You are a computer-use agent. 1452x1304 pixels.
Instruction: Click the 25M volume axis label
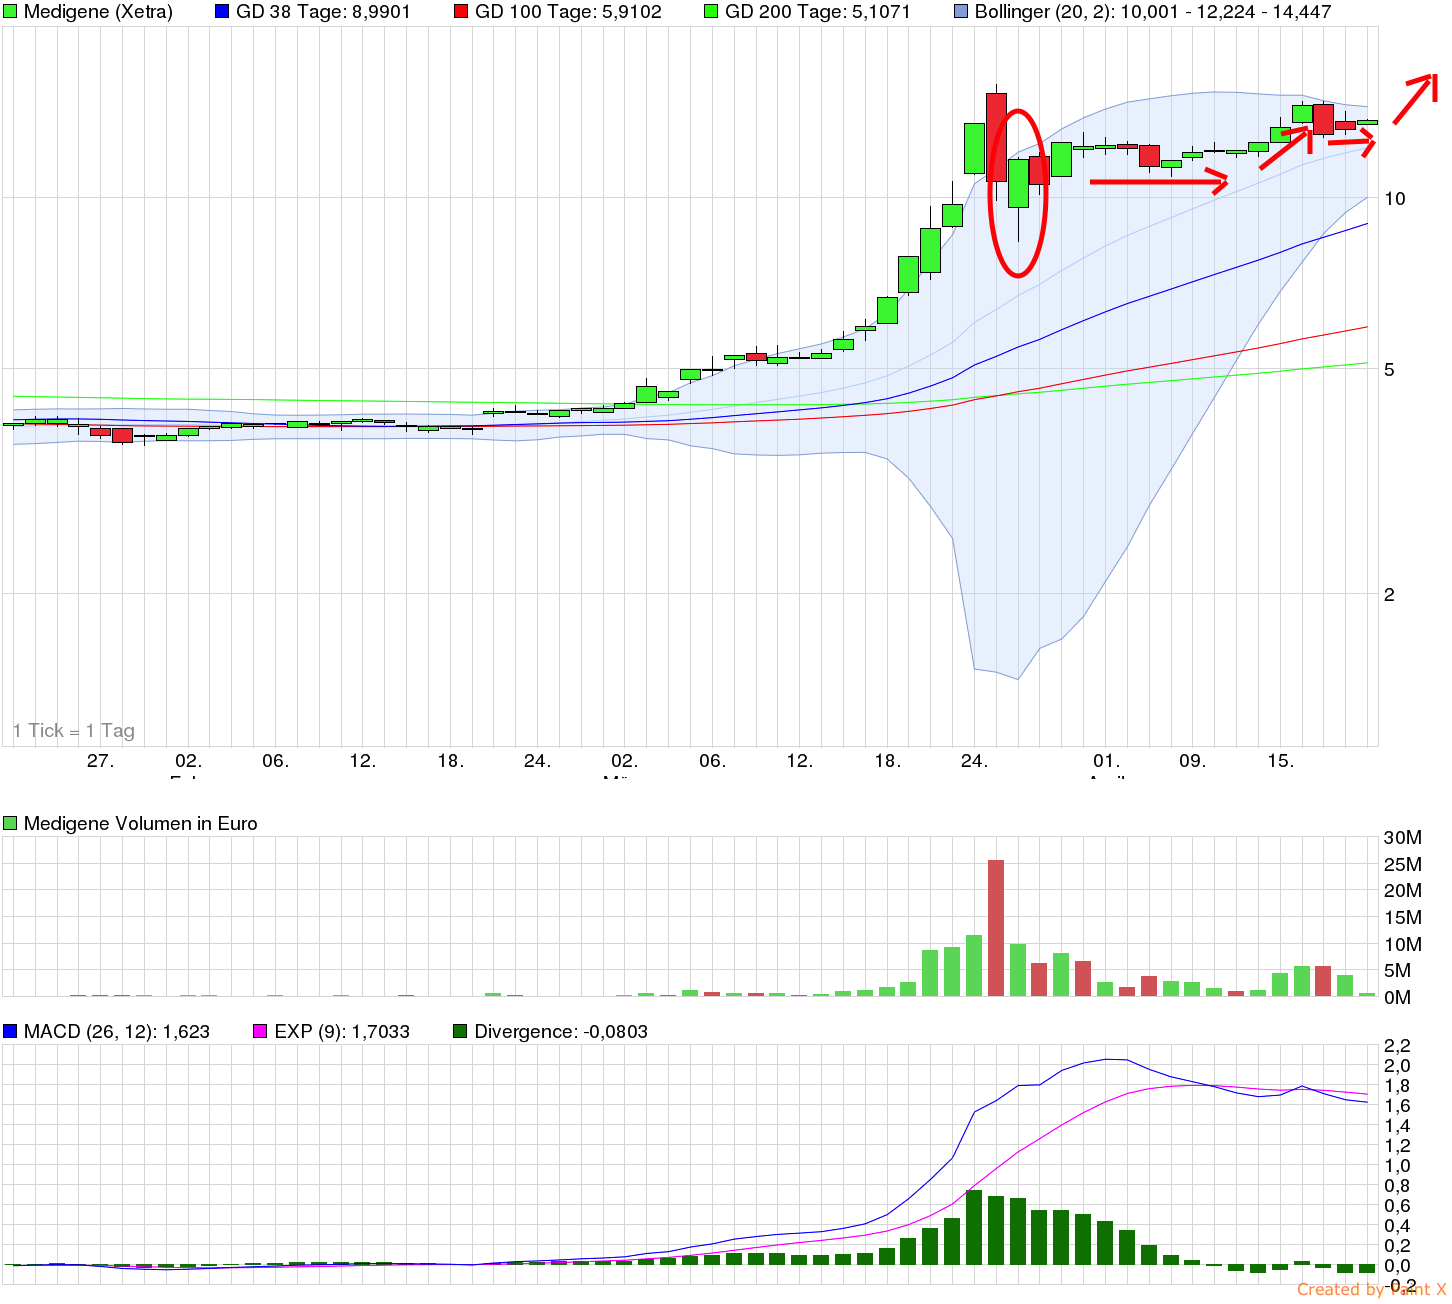pos(1402,864)
